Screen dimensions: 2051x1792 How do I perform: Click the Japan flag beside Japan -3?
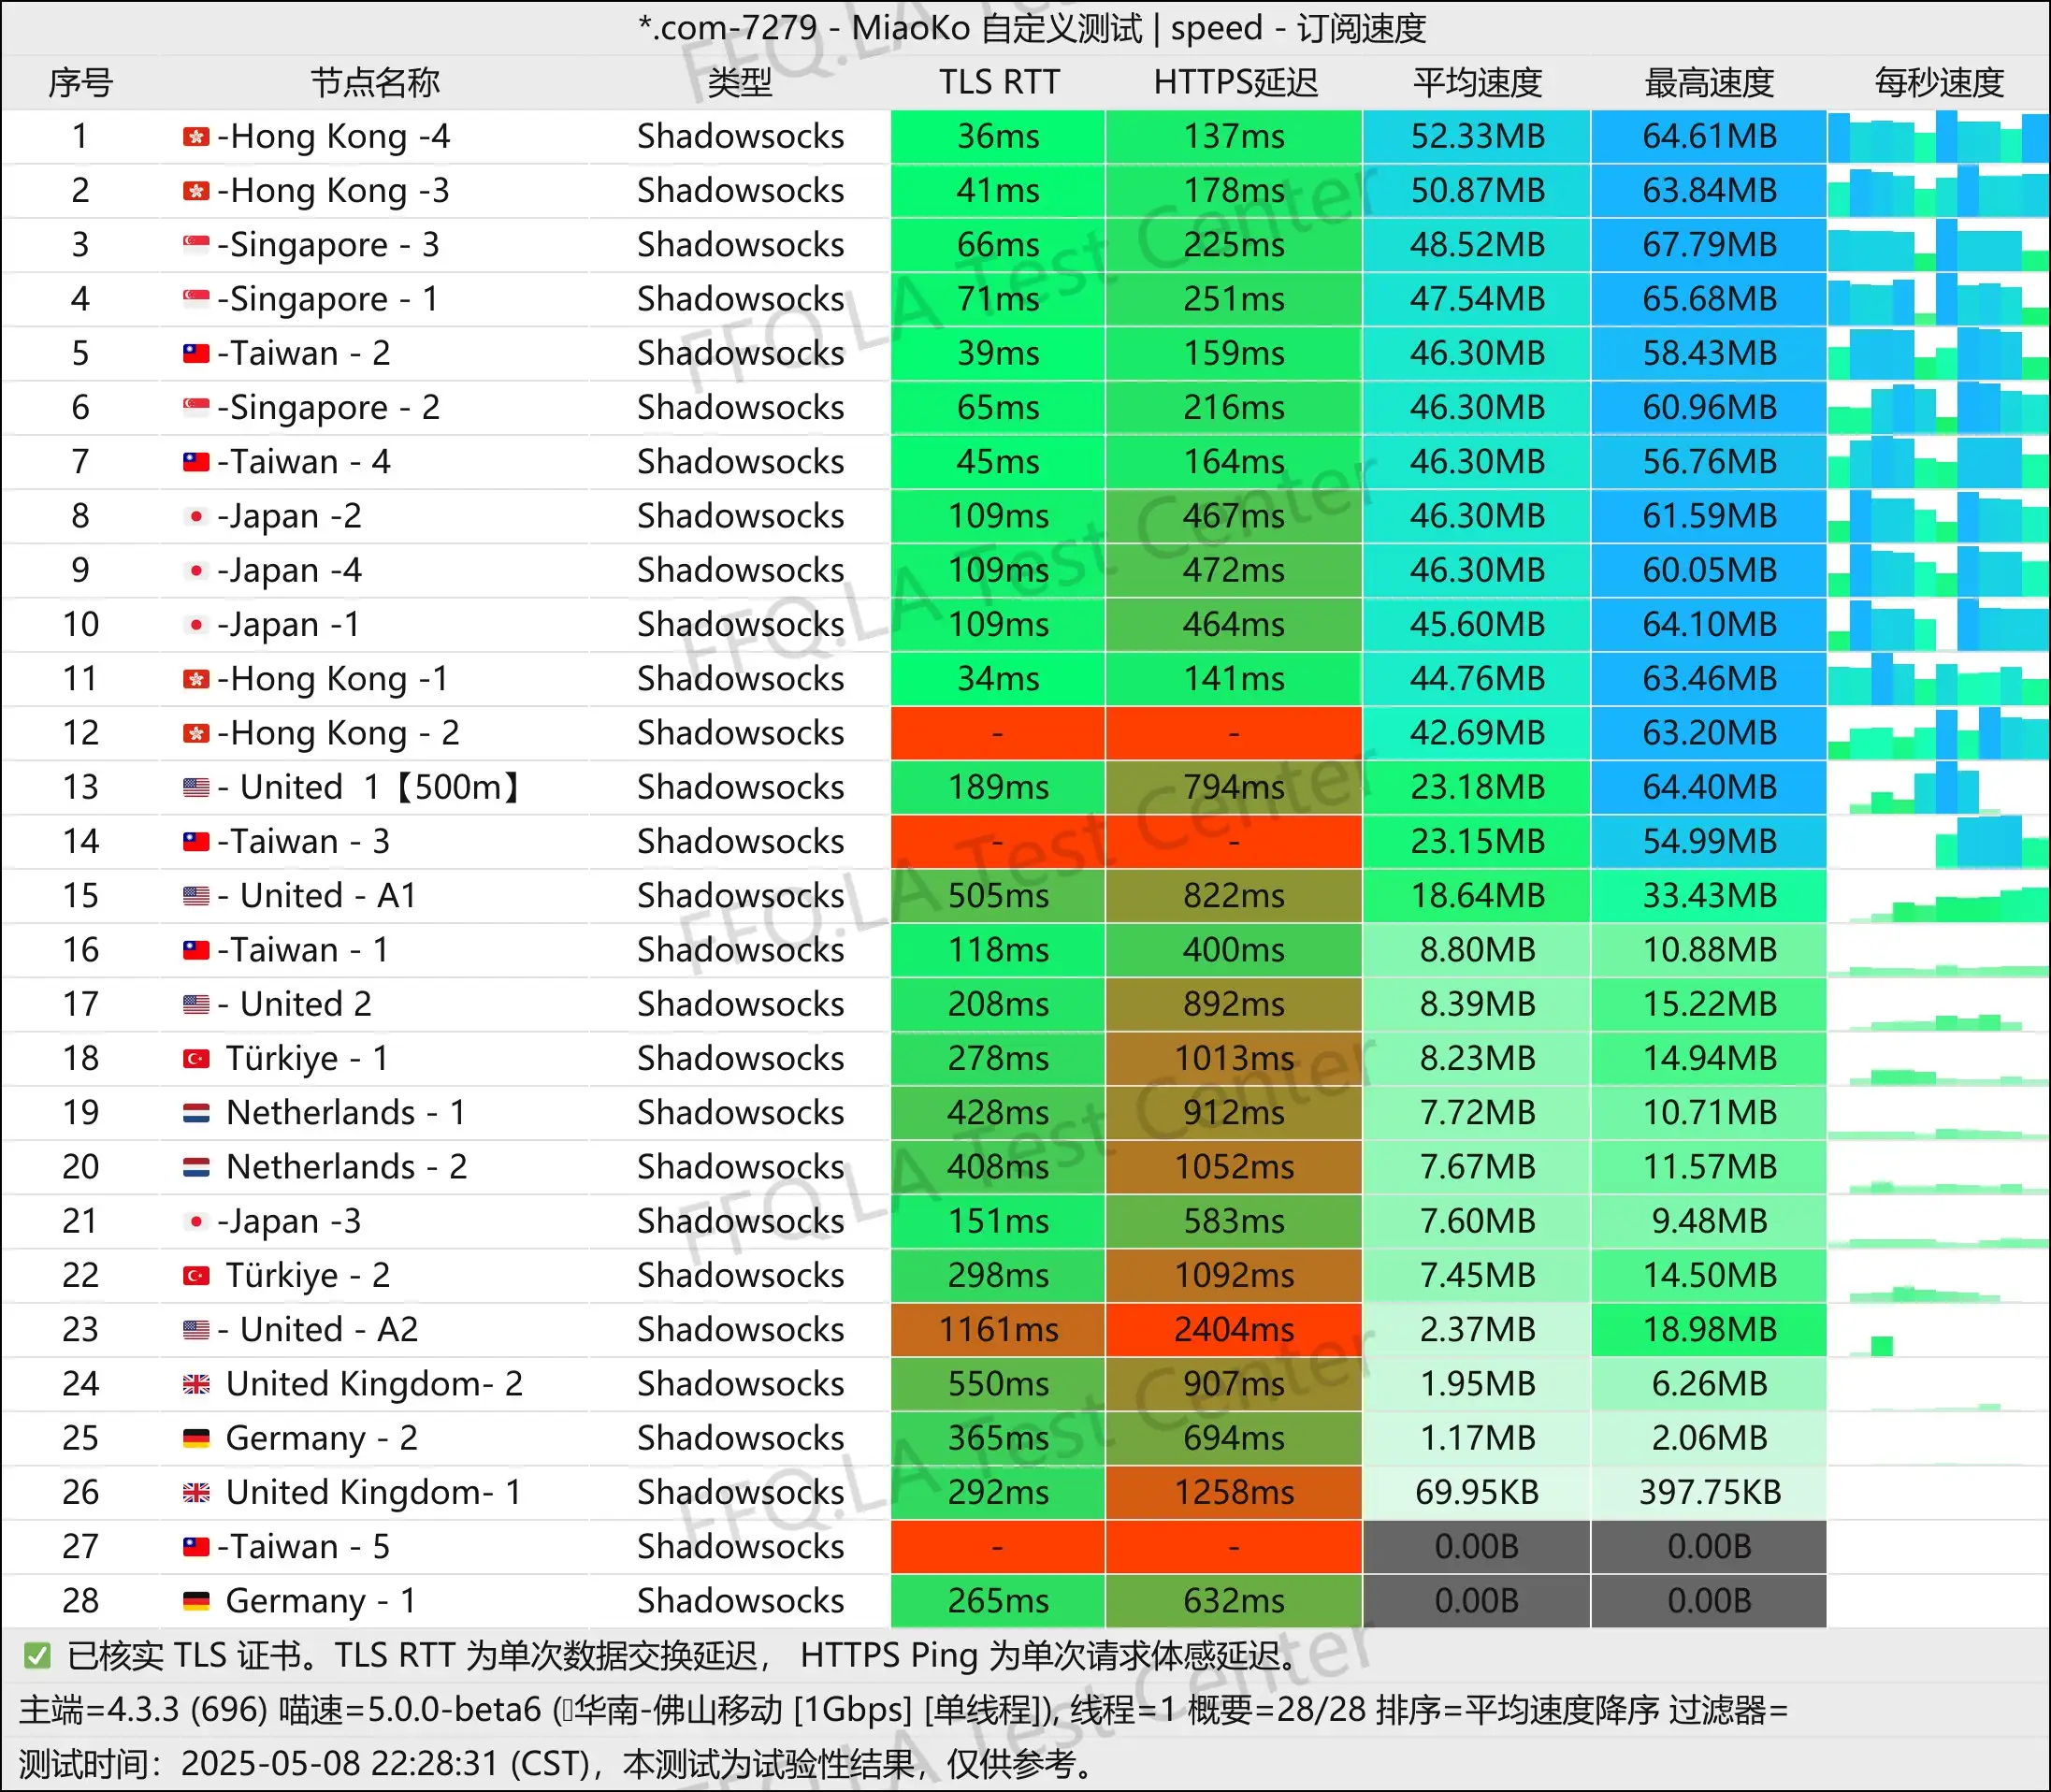coord(196,1221)
